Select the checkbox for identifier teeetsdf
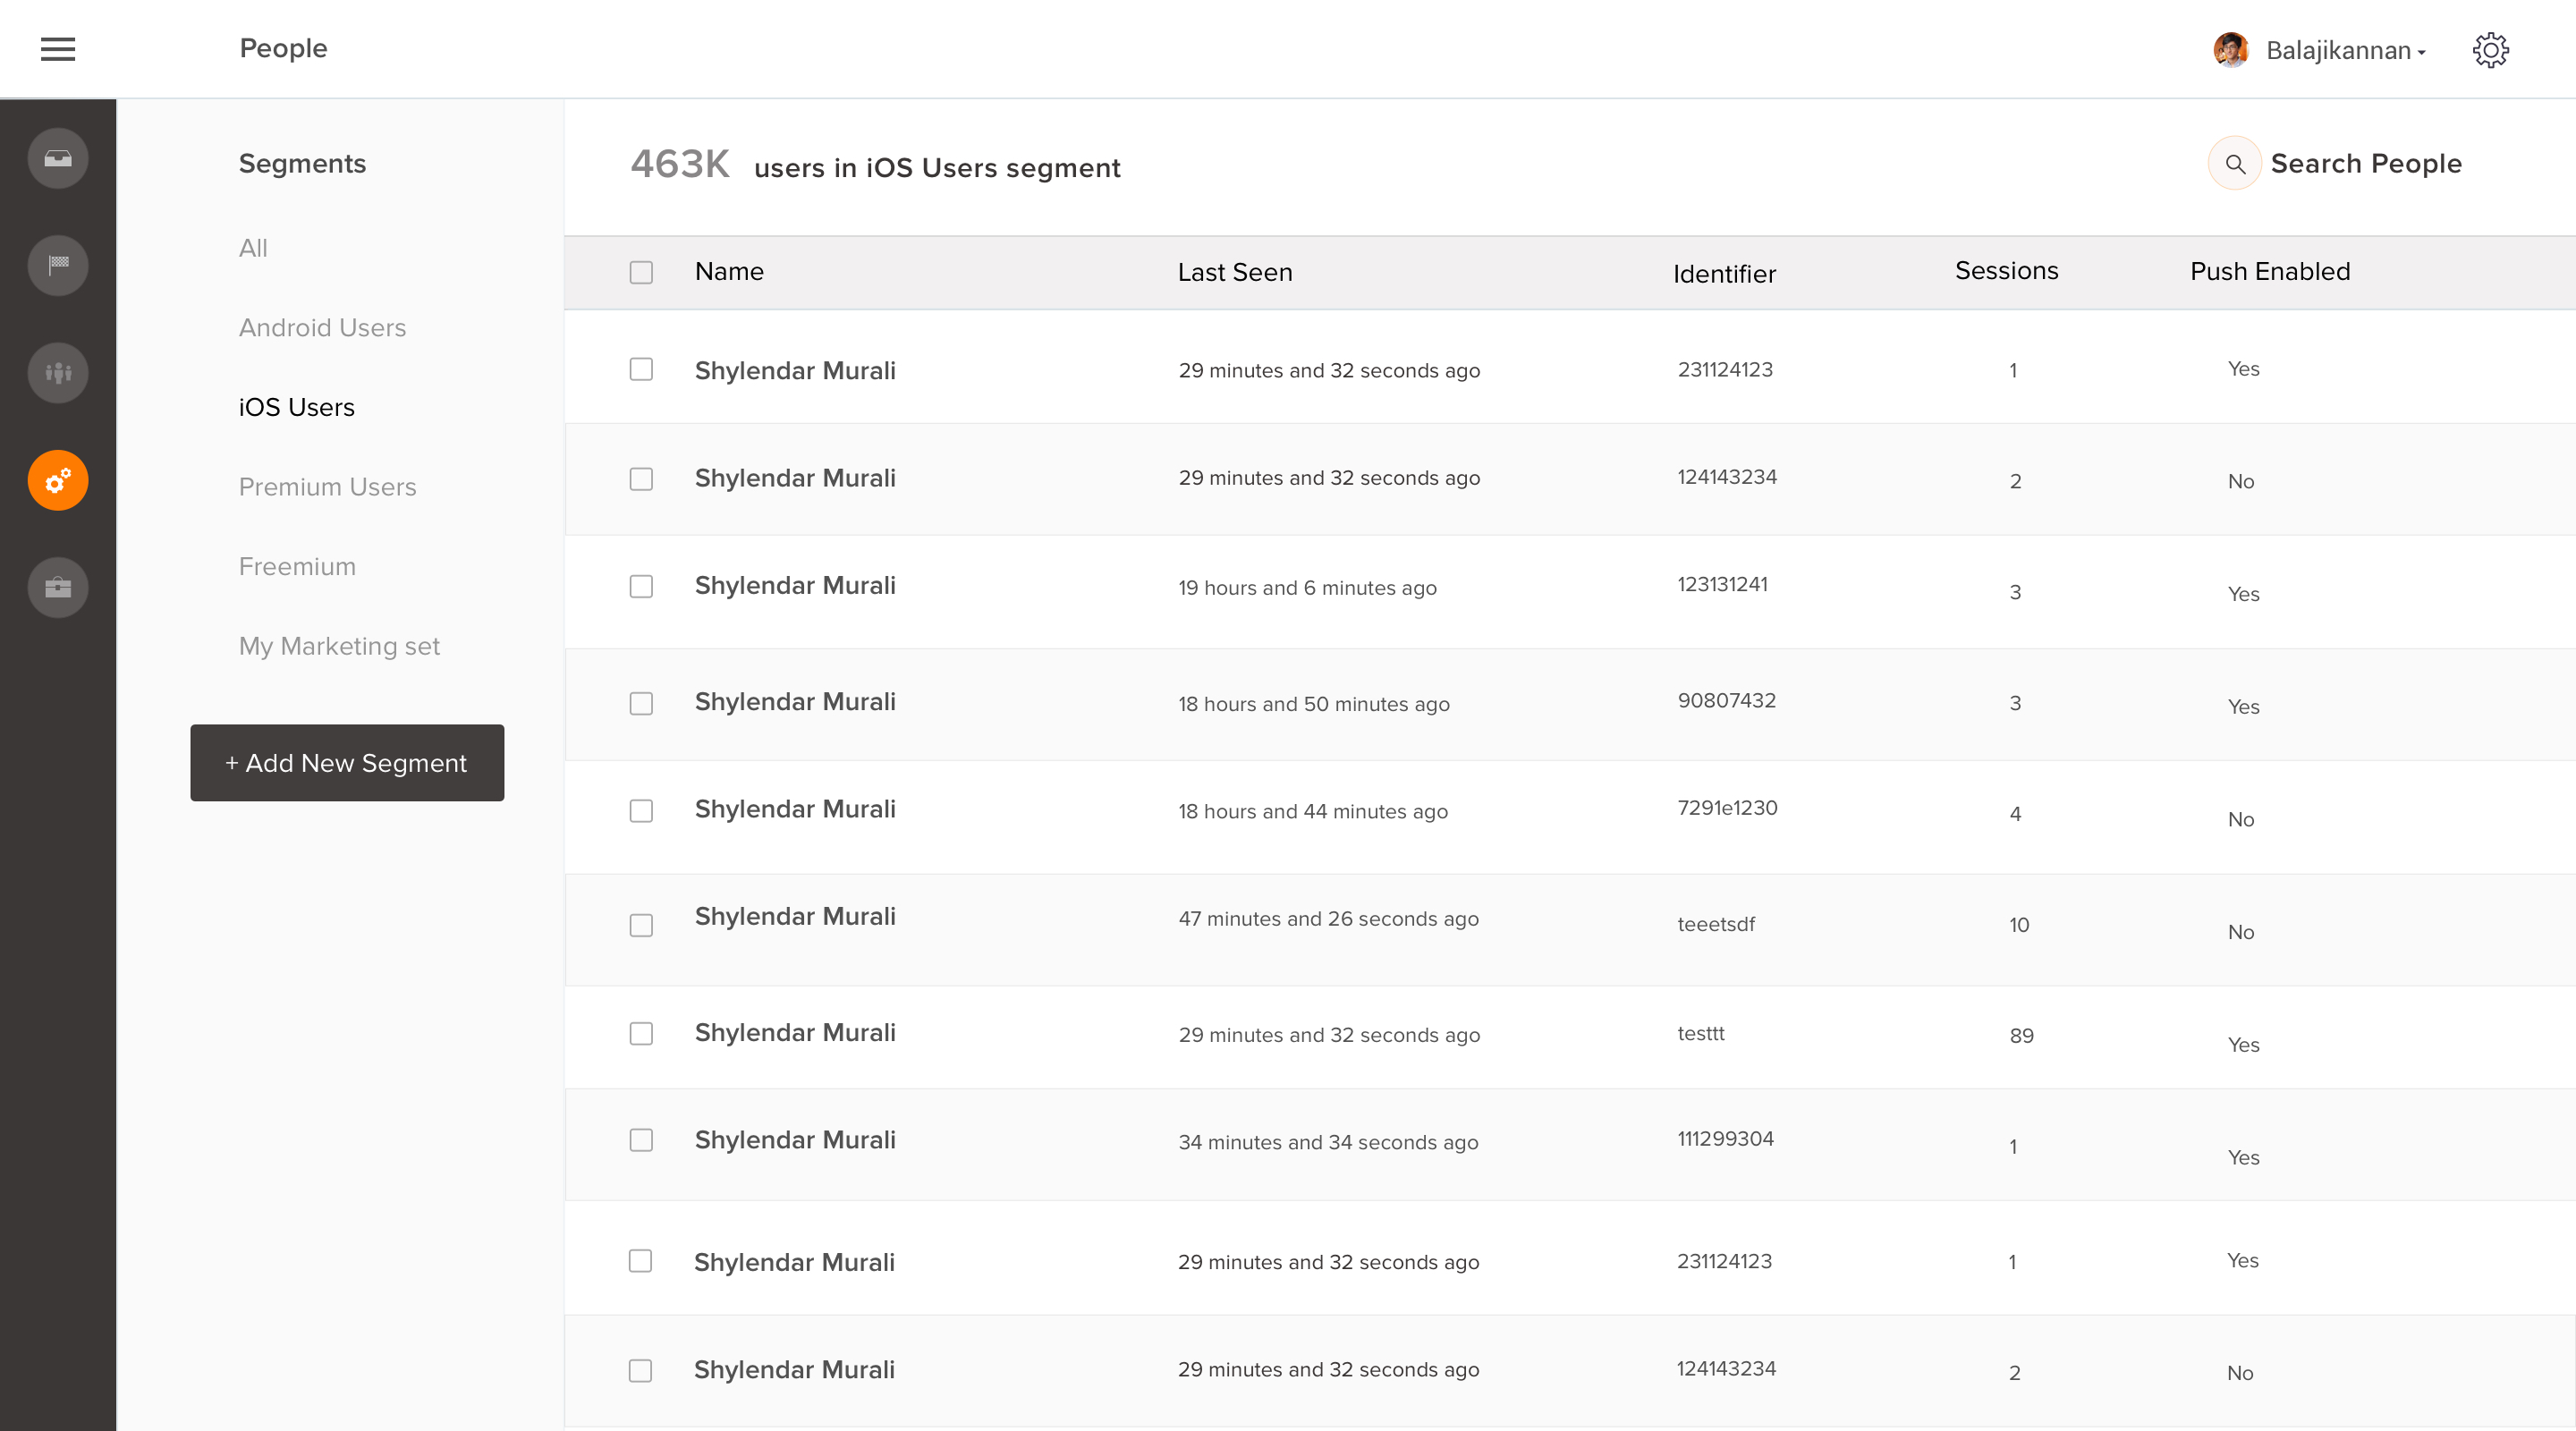Screen dimensions: 2576x1431 coord(641,925)
